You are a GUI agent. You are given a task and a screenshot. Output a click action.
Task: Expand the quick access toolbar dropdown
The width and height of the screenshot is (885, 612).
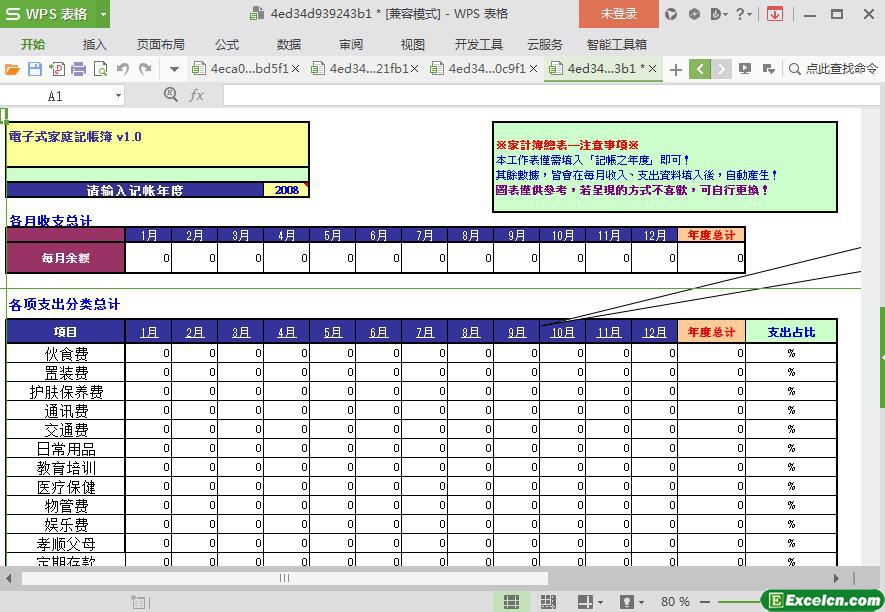pyautogui.click(x=174, y=69)
